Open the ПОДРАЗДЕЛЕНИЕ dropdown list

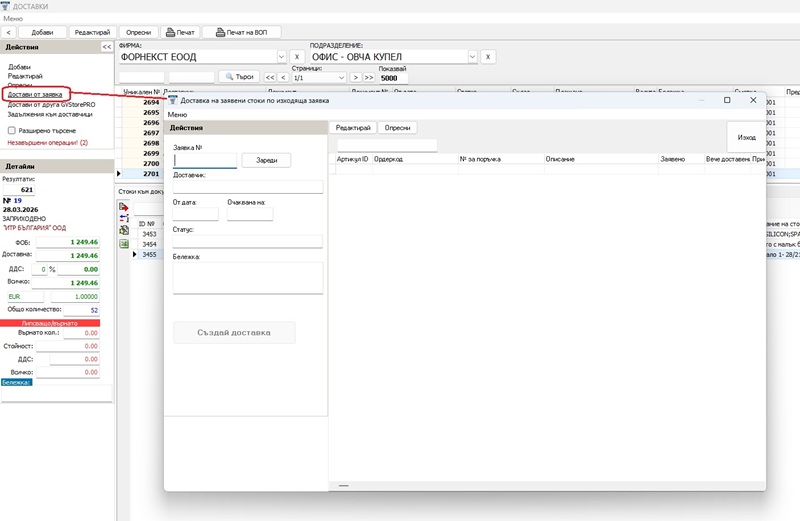tap(470, 57)
